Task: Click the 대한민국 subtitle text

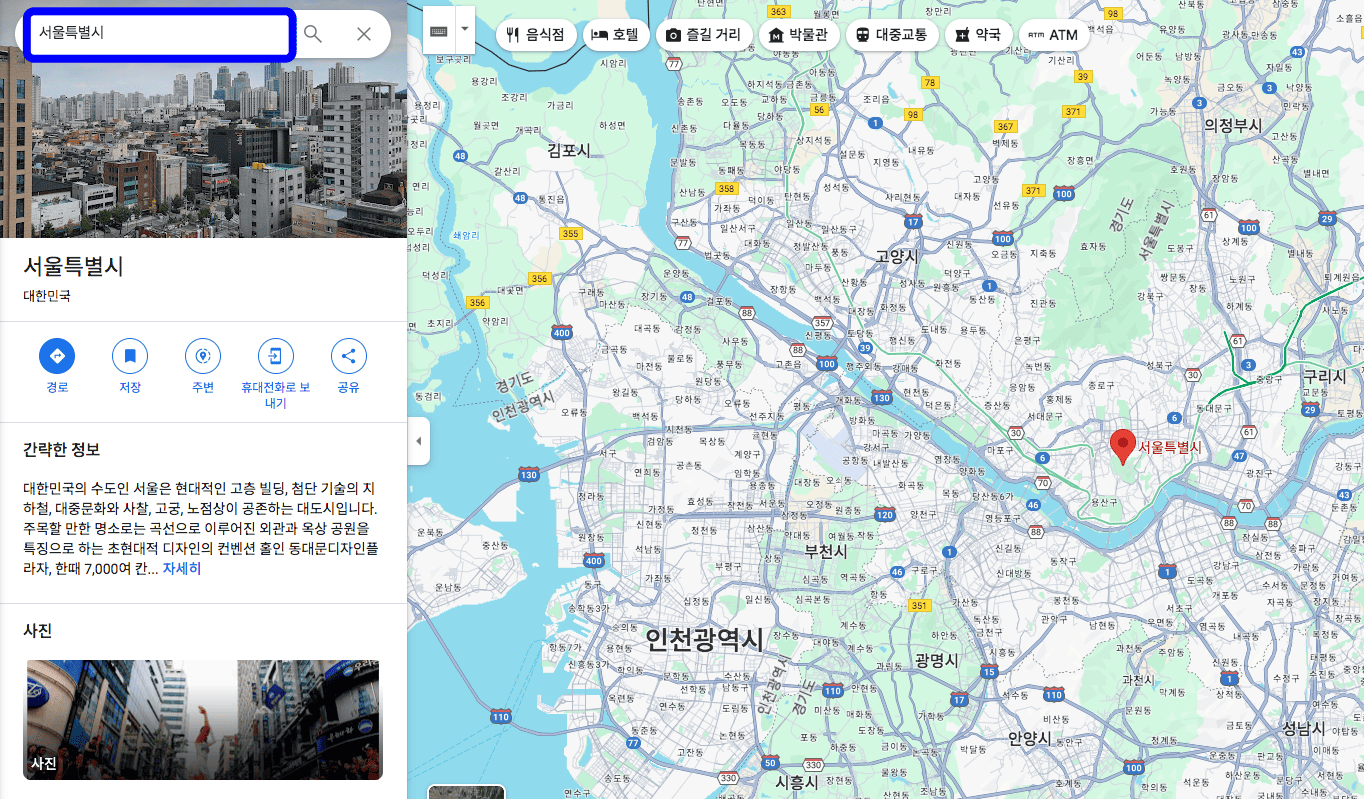Action: click(47, 296)
